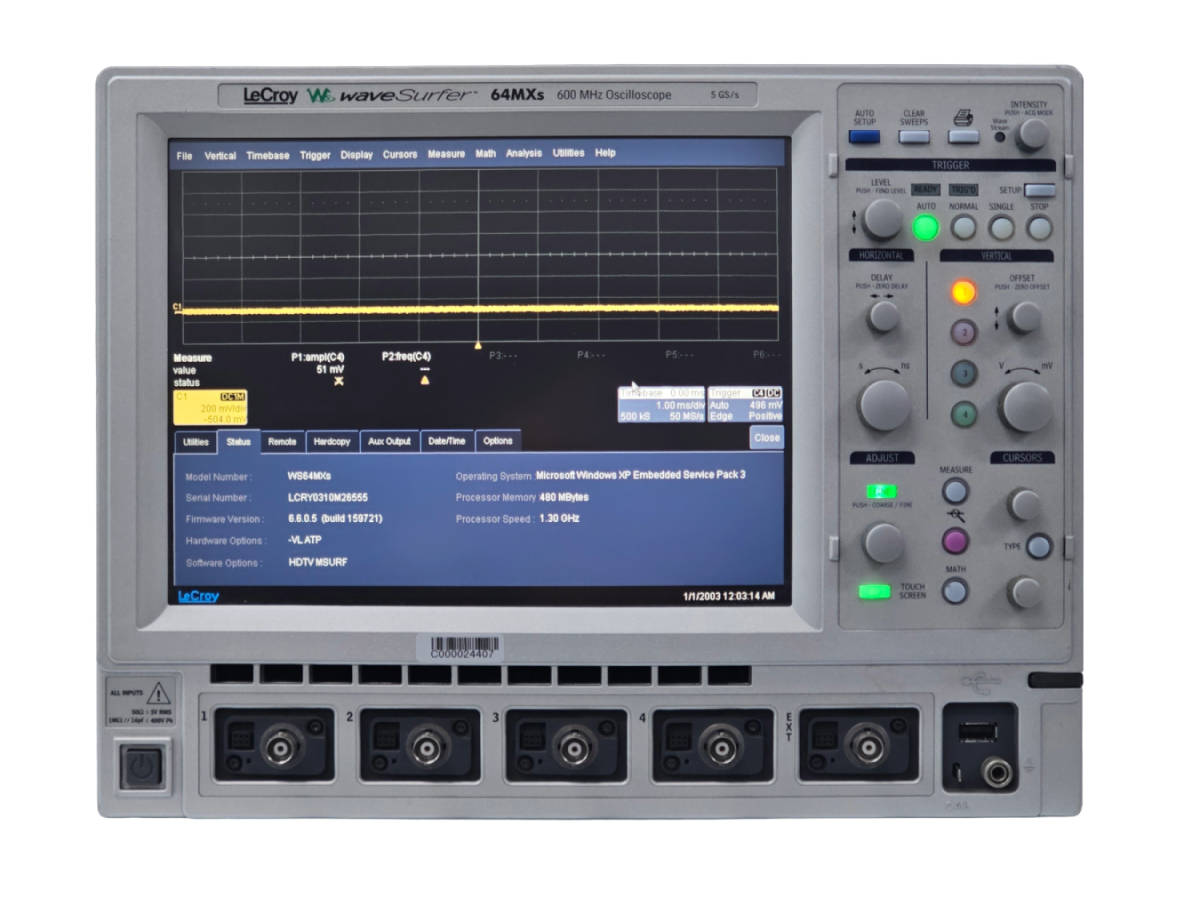Select the empty P3 measurement slot
The image size is (1200, 900).
[x=502, y=355]
